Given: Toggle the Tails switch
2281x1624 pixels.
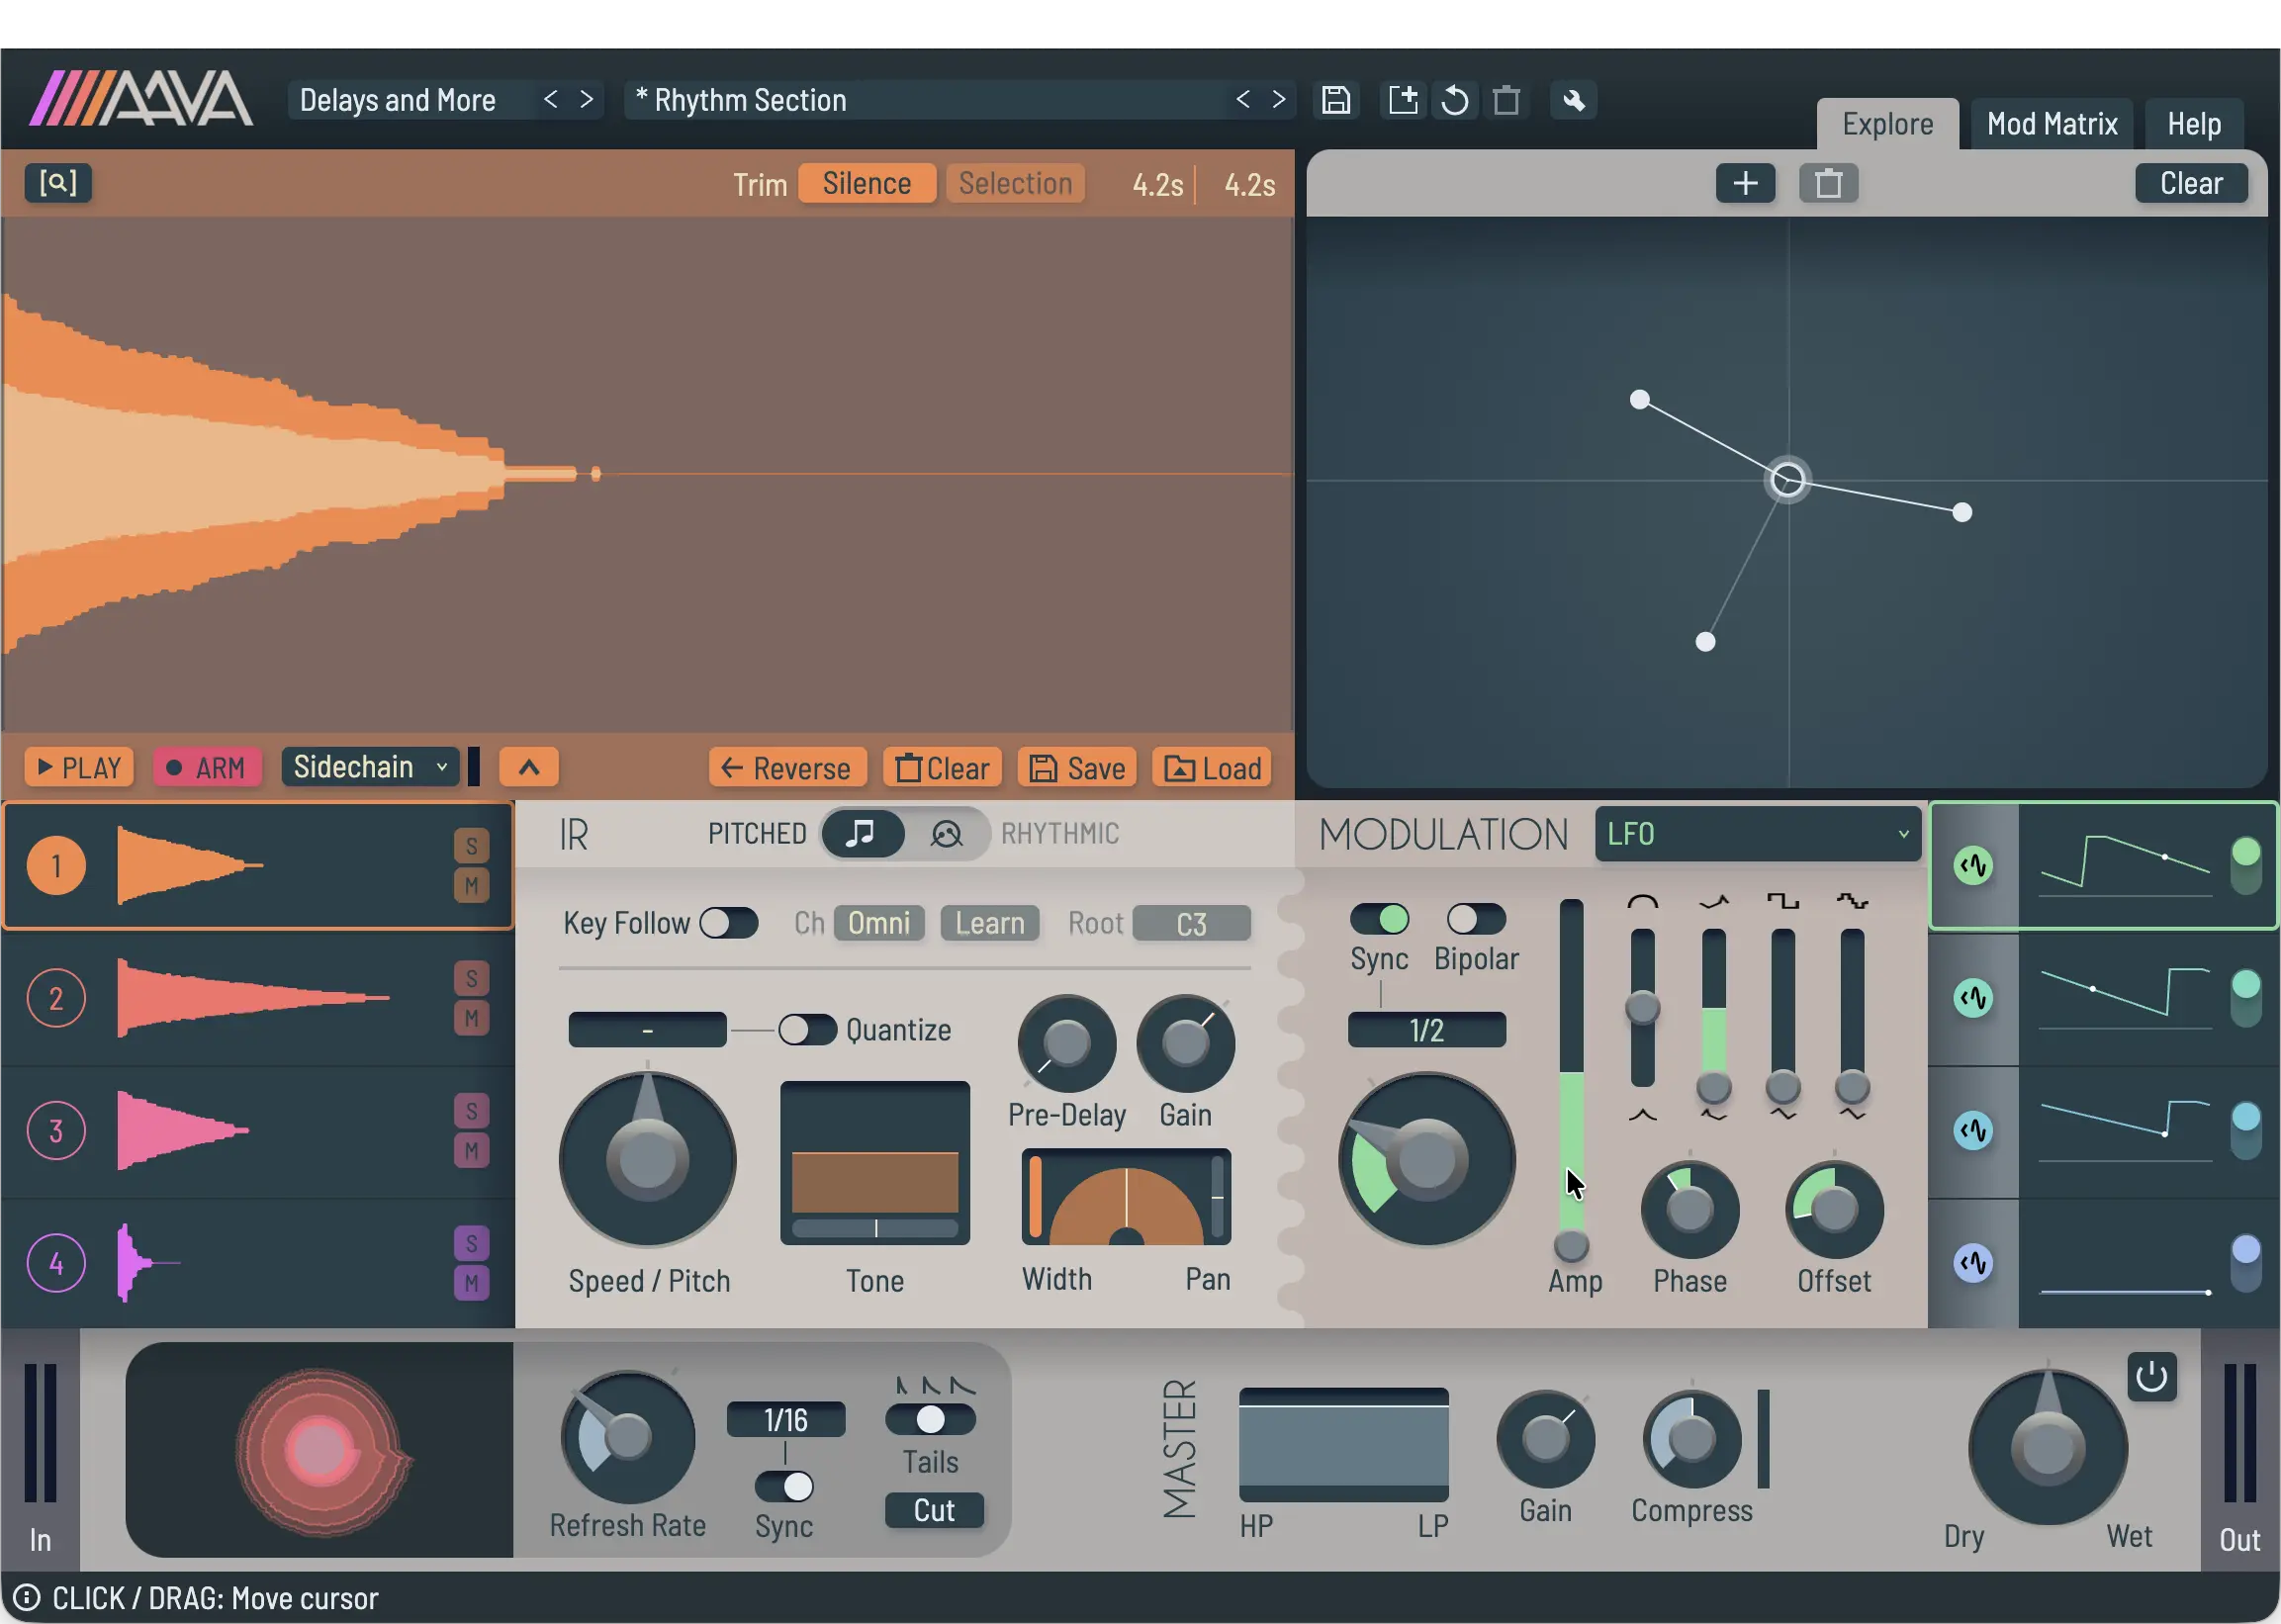Looking at the screenshot, I should click(930, 1419).
